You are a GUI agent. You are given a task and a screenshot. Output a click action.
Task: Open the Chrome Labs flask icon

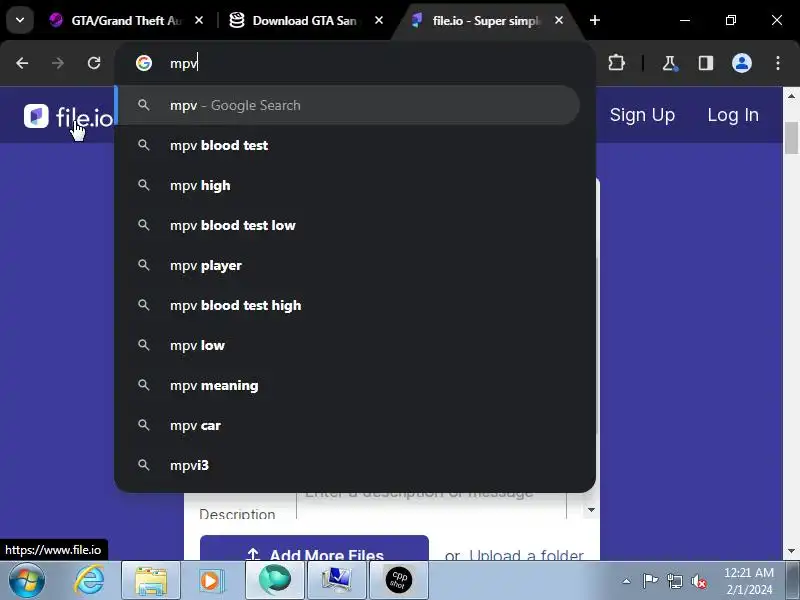669,63
